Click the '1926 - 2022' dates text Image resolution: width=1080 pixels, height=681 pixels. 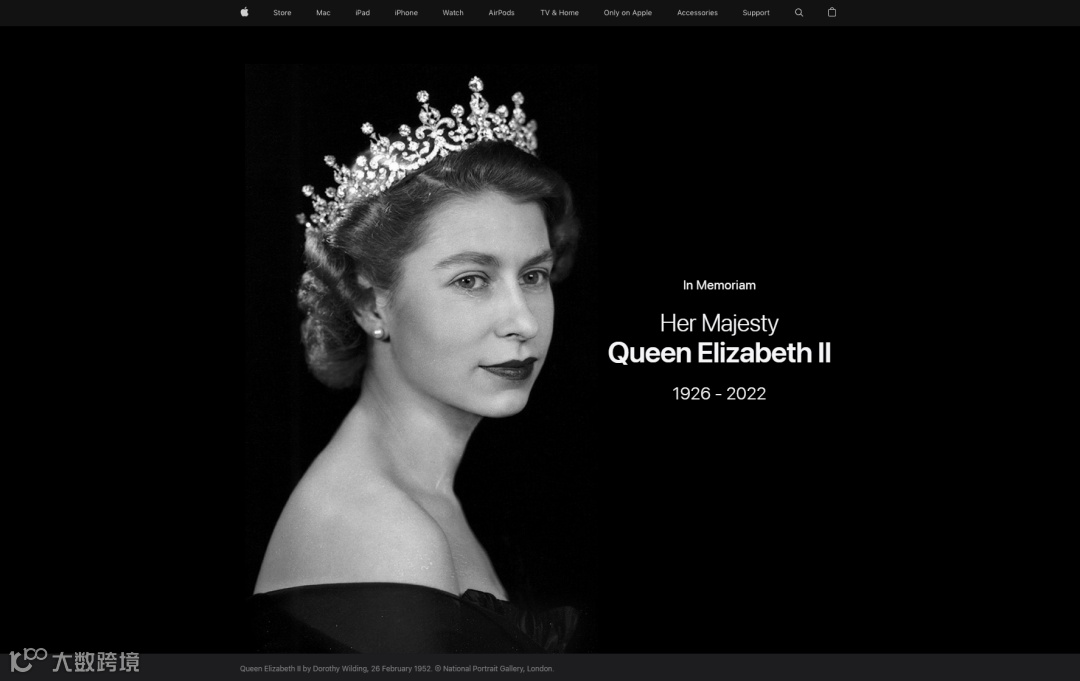click(719, 393)
